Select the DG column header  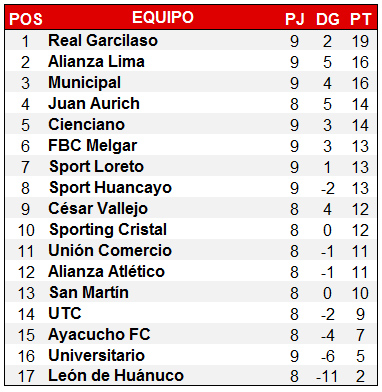pos(327,19)
